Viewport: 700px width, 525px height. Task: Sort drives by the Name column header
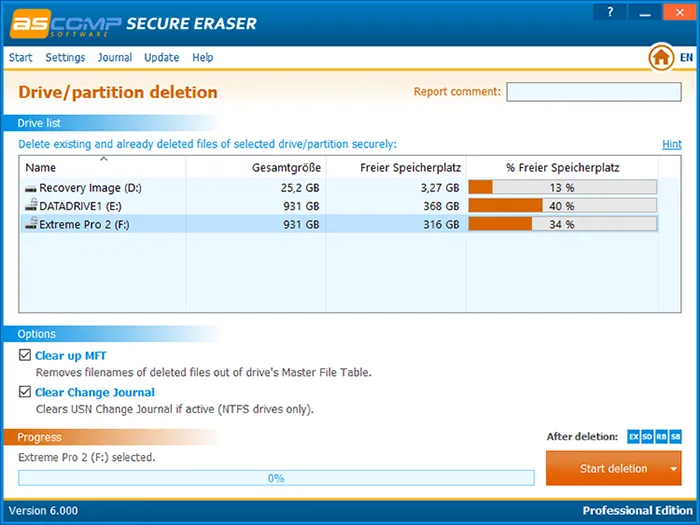click(x=41, y=168)
